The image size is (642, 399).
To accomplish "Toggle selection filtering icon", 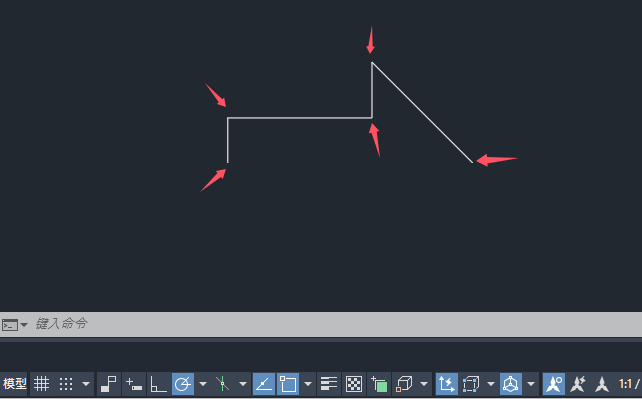I will (471, 384).
